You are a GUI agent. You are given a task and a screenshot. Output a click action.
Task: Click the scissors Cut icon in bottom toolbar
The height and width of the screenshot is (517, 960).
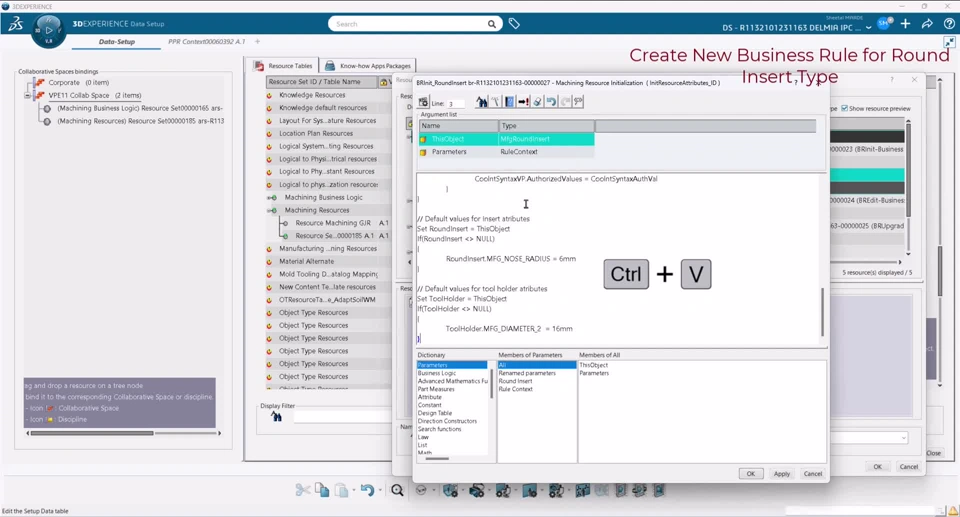coord(302,490)
